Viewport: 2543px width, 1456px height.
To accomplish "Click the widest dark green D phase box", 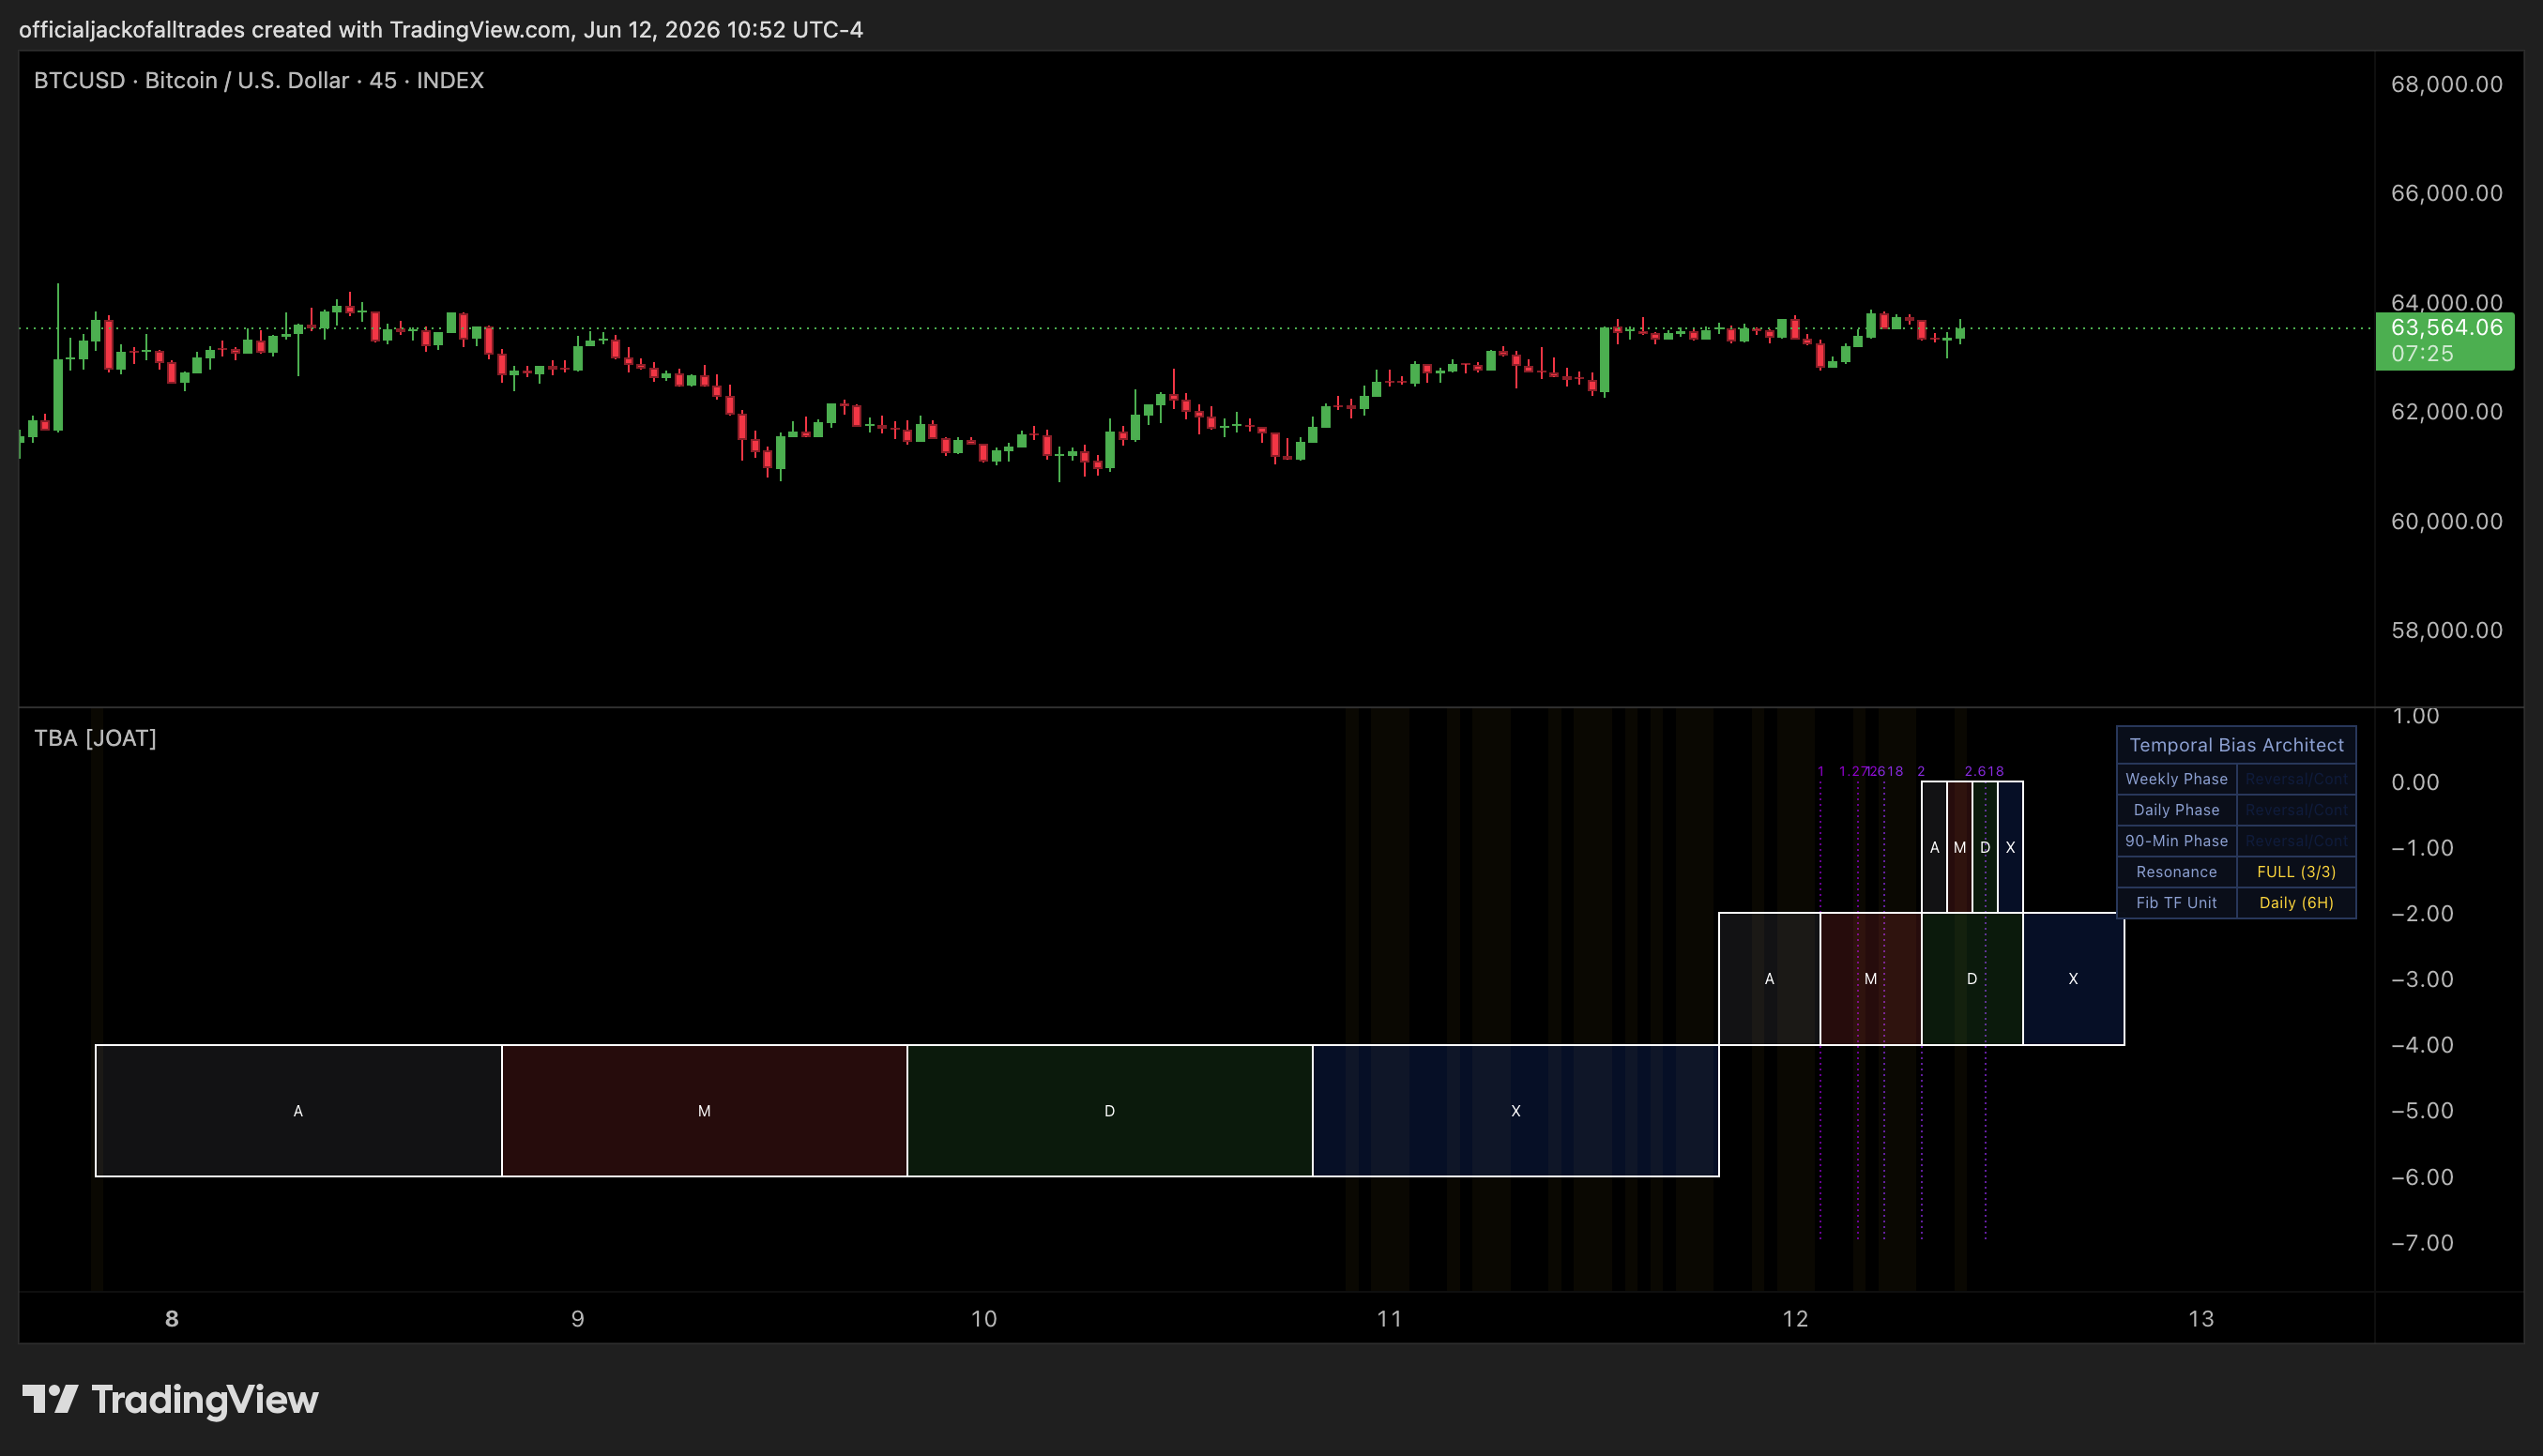I will pyautogui.click(x=1109, y=1111).
